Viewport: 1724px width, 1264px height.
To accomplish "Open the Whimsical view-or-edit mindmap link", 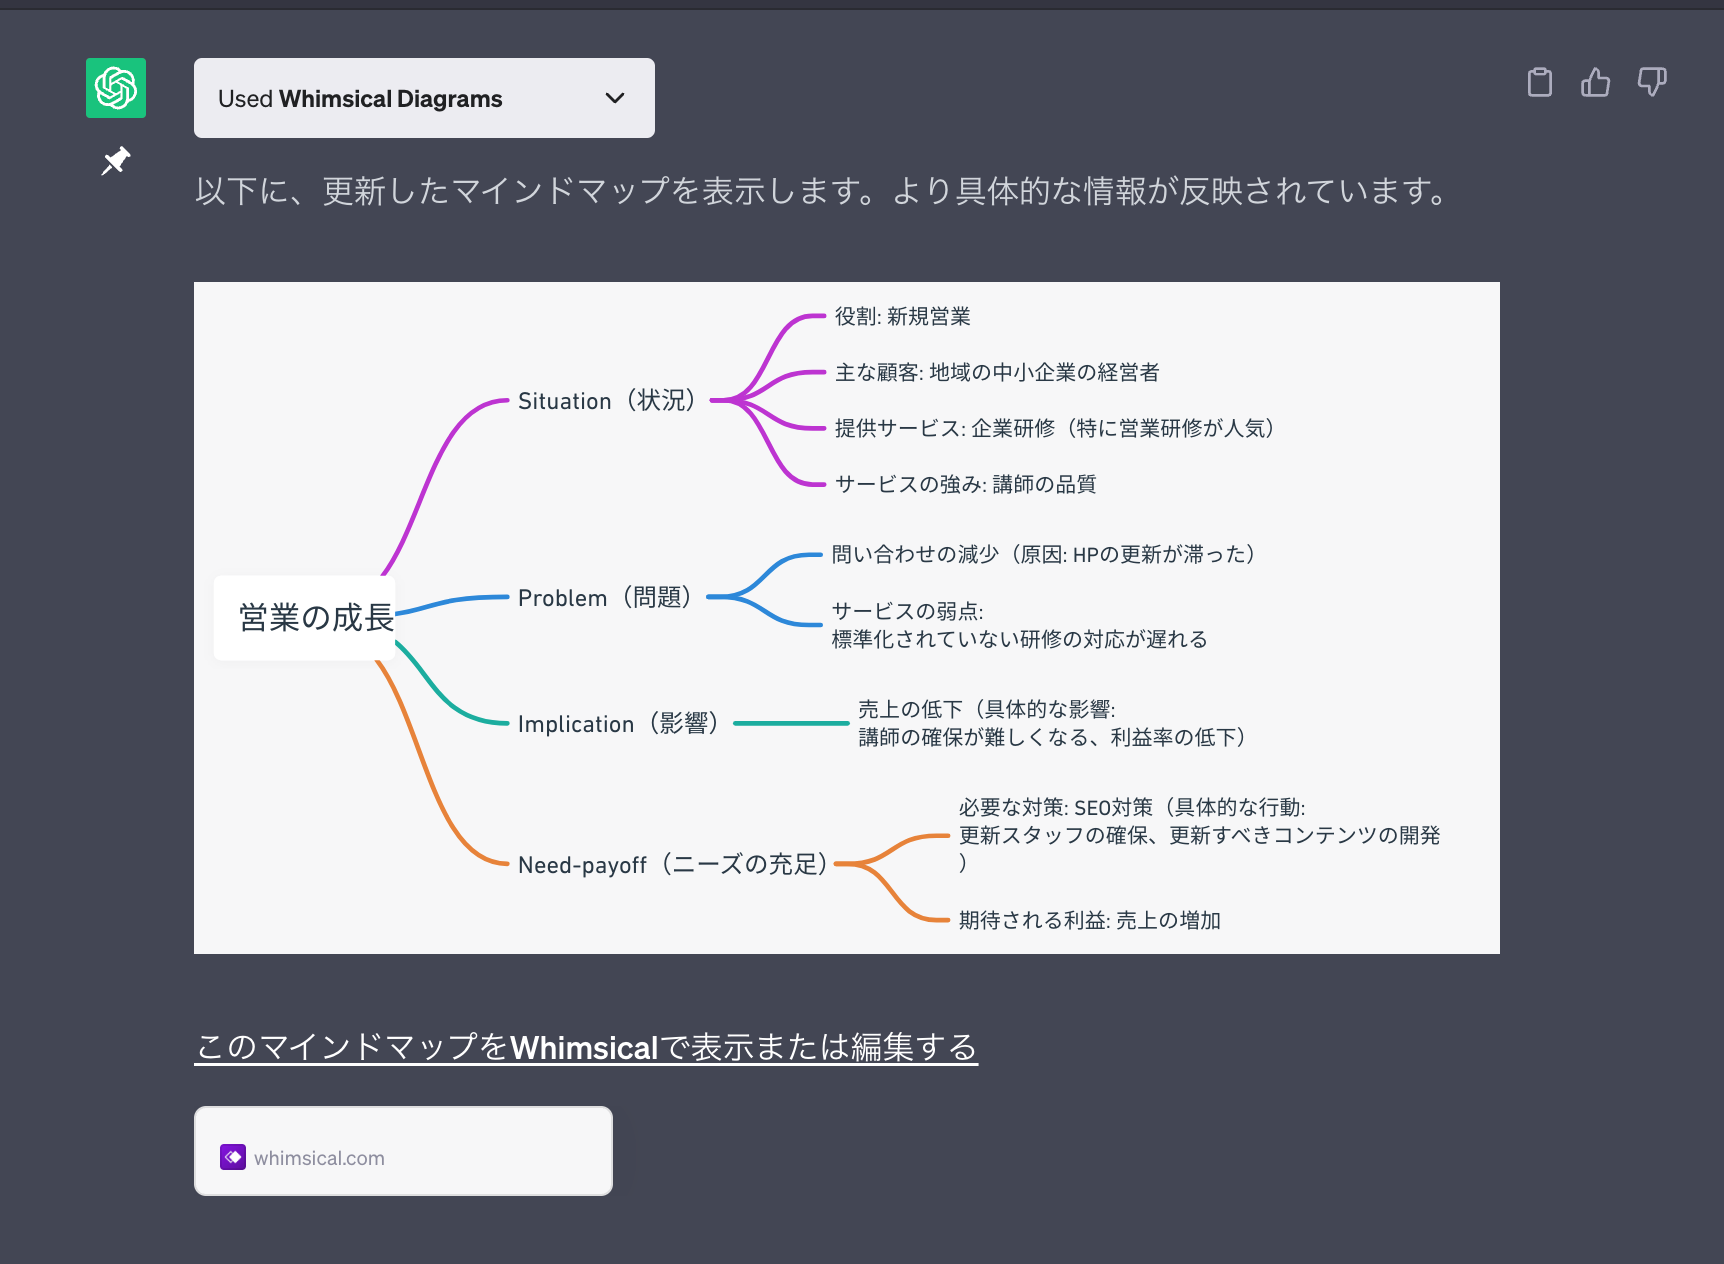I will 586,1047.
